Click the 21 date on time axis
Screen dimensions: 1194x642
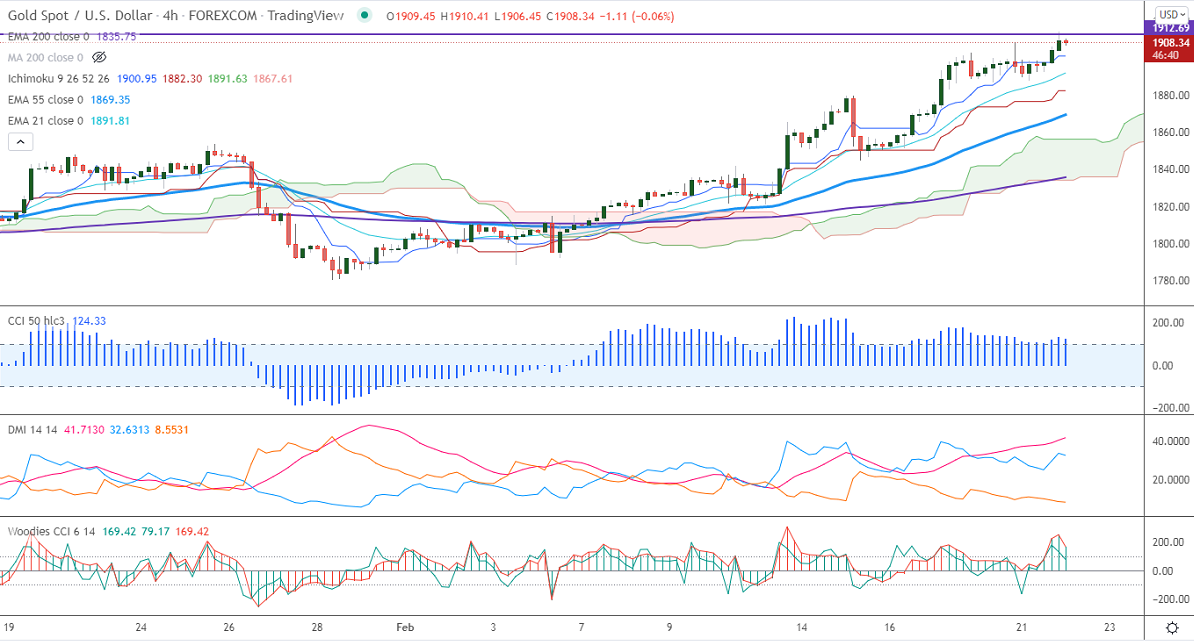tap(1022, 628)
